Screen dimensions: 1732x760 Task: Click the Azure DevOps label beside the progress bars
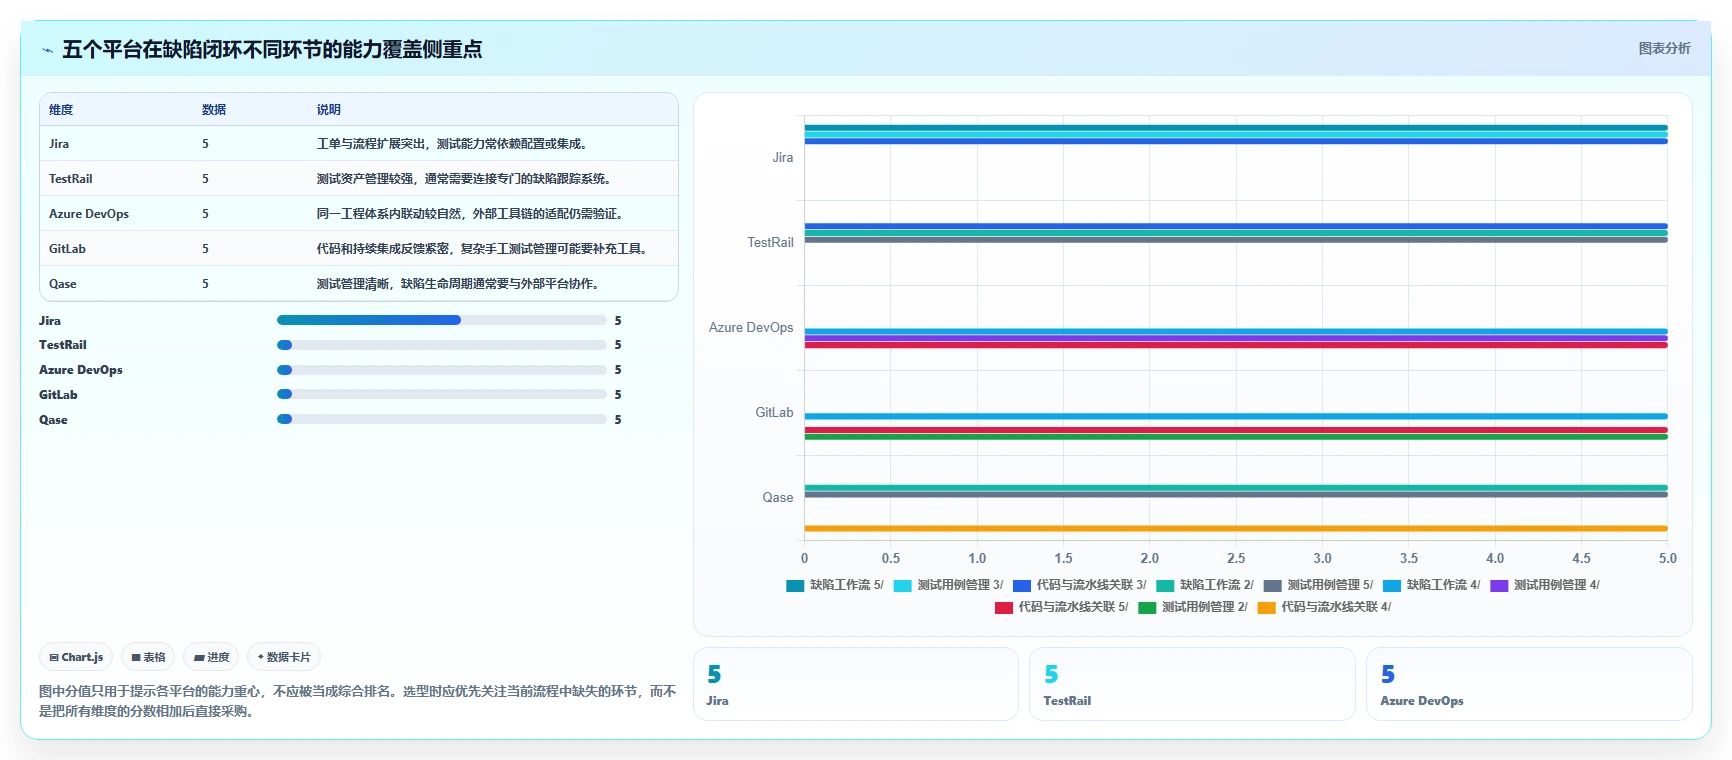pos(81,370)
